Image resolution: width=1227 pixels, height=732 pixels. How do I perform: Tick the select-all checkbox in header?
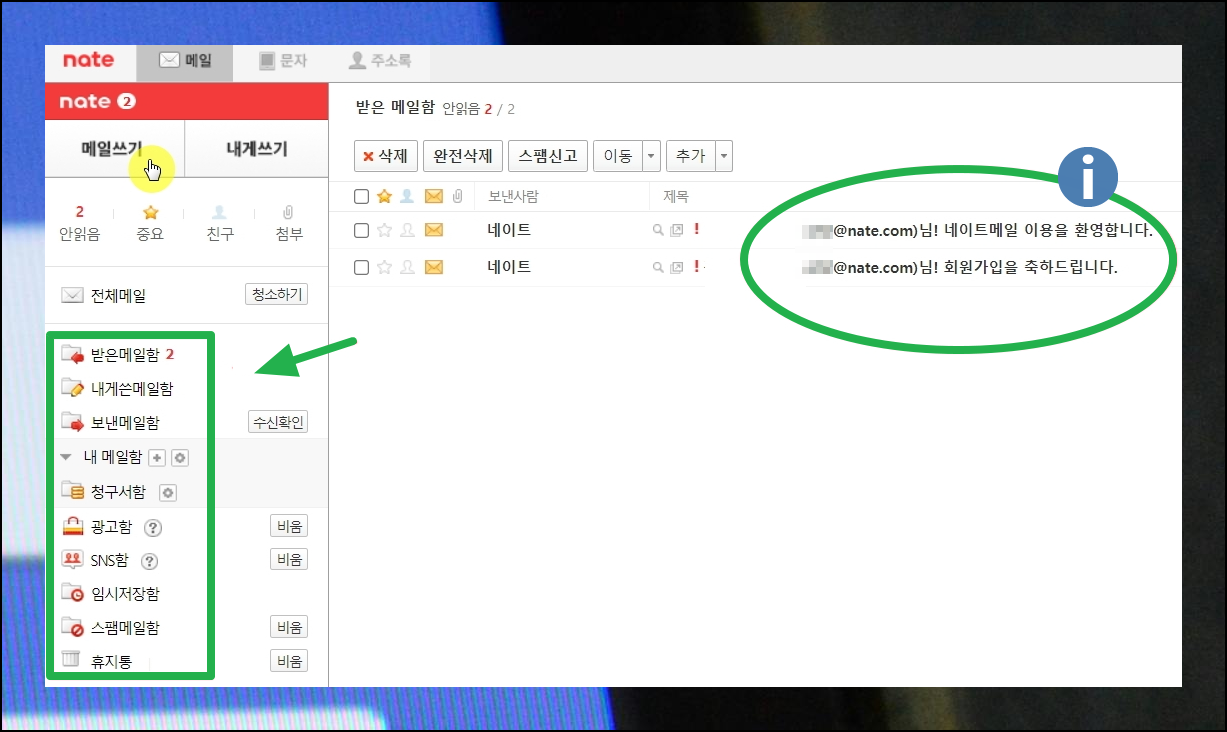click(362, 196)
